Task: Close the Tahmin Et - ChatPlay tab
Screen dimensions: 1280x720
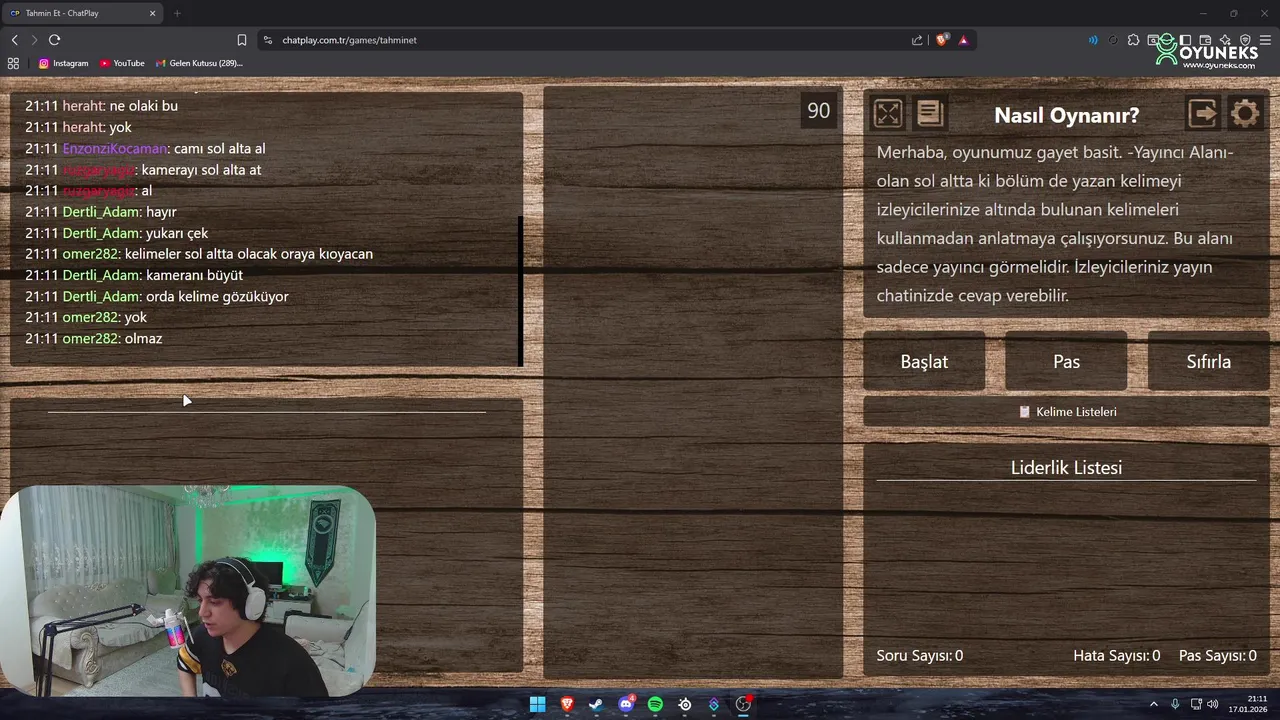Action: point(153,13)
